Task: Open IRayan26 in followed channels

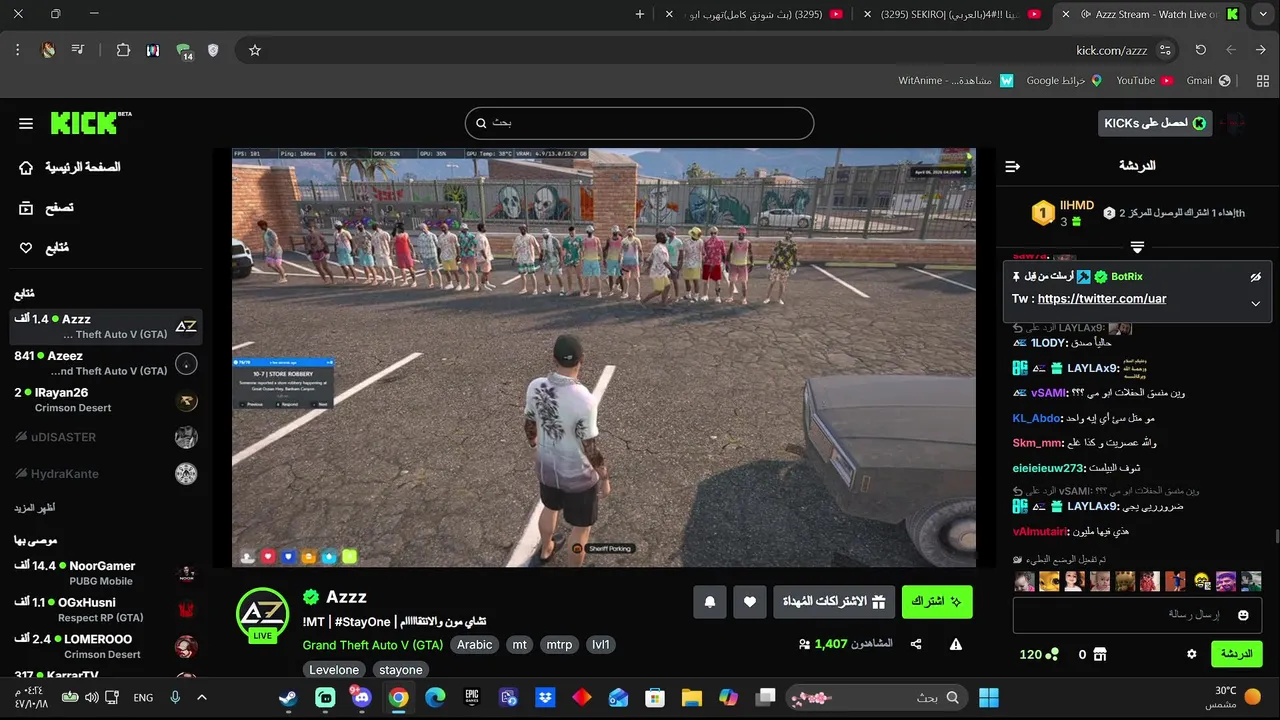Action: coord(106,400)
